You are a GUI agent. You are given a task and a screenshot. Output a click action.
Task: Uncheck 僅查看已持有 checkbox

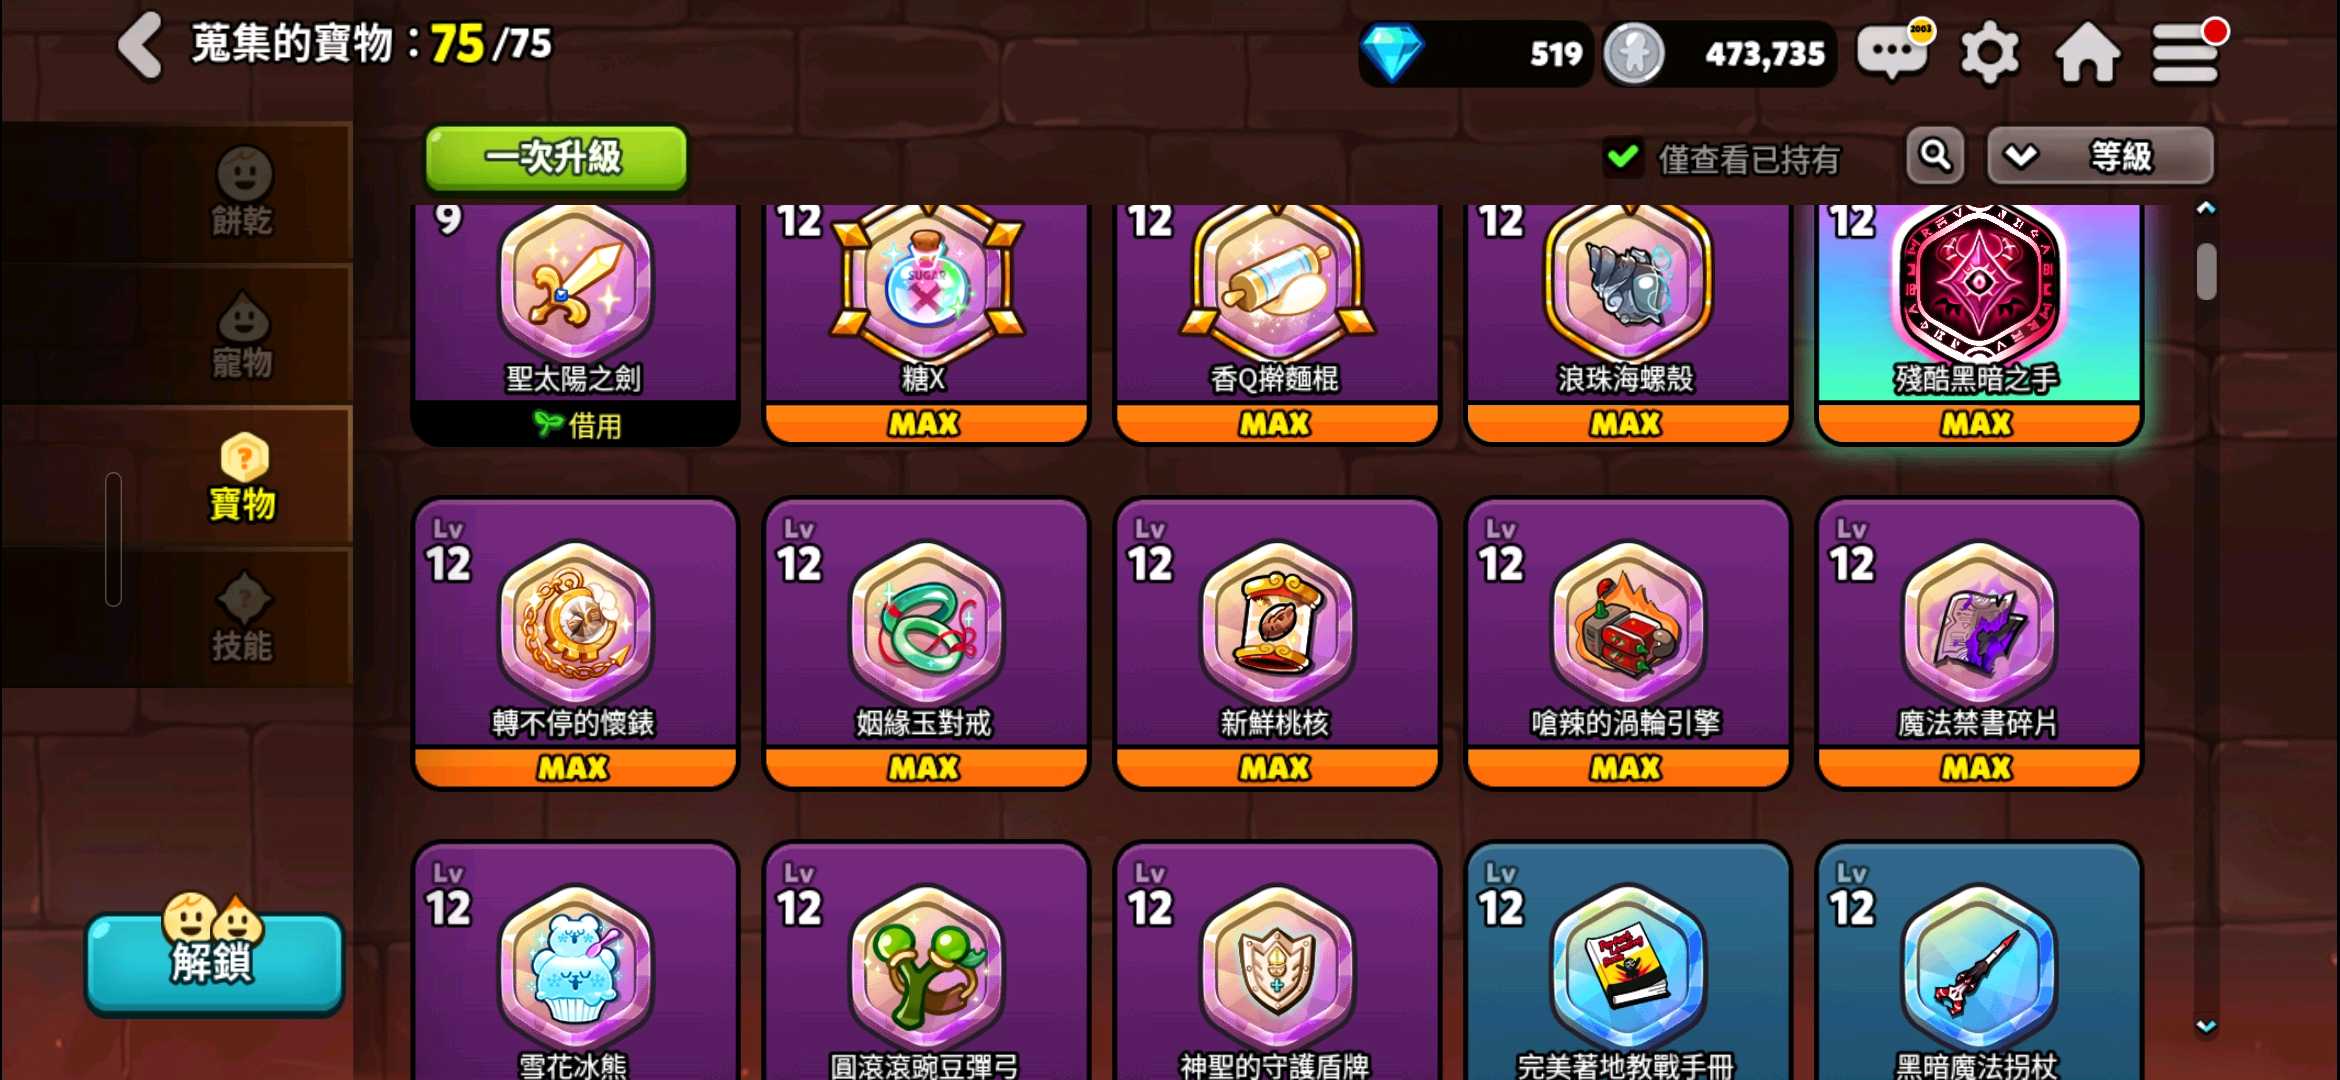click(x=1623, y=157)
